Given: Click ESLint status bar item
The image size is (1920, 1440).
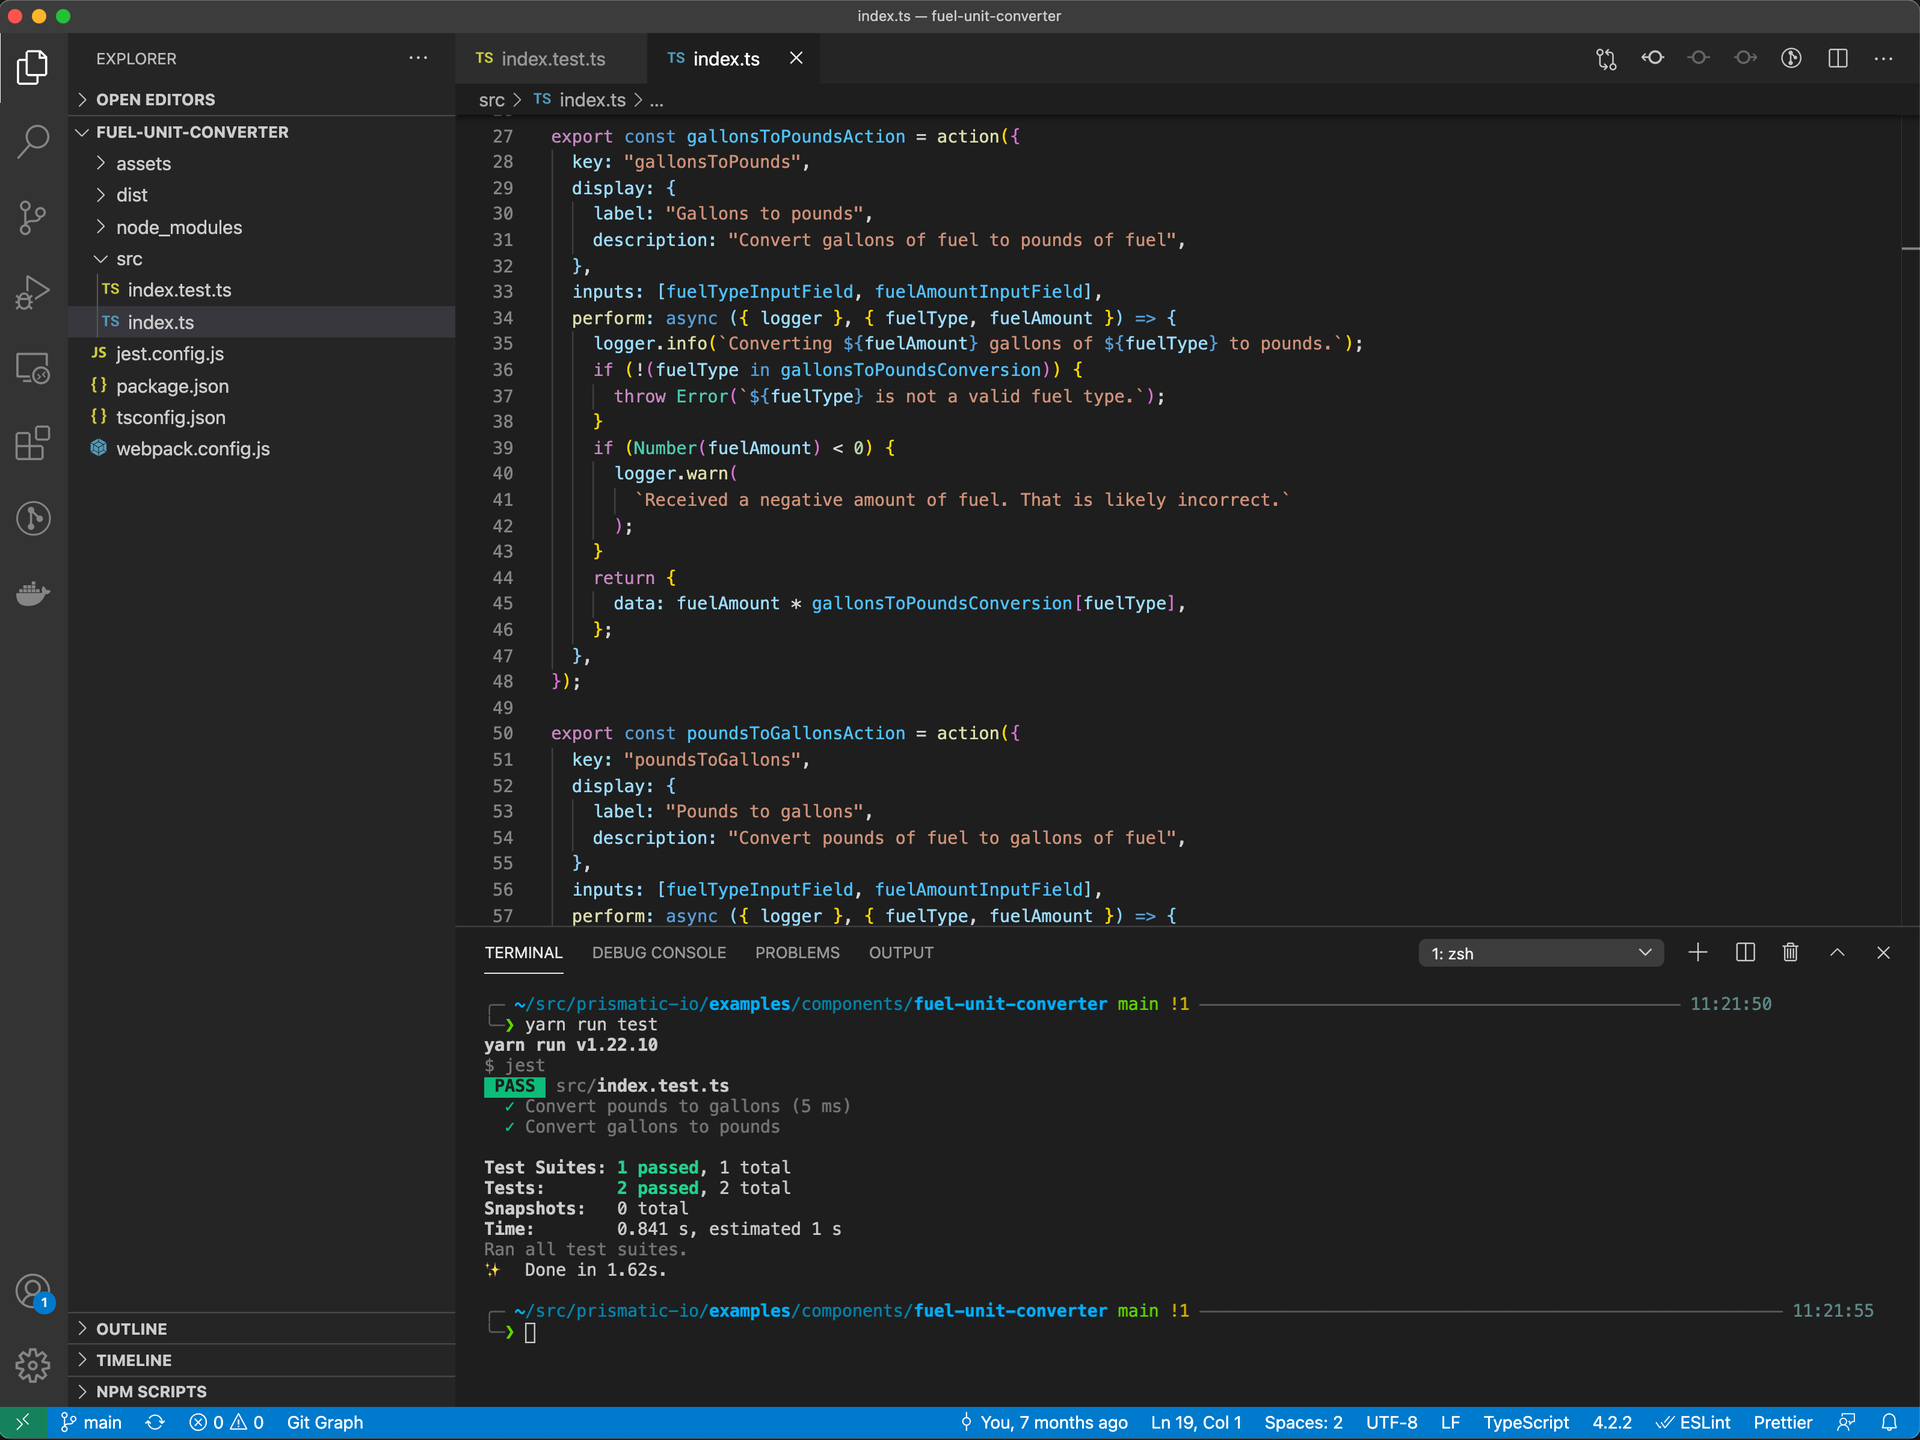Looking at the screenshot, I should (1693, 1422).
